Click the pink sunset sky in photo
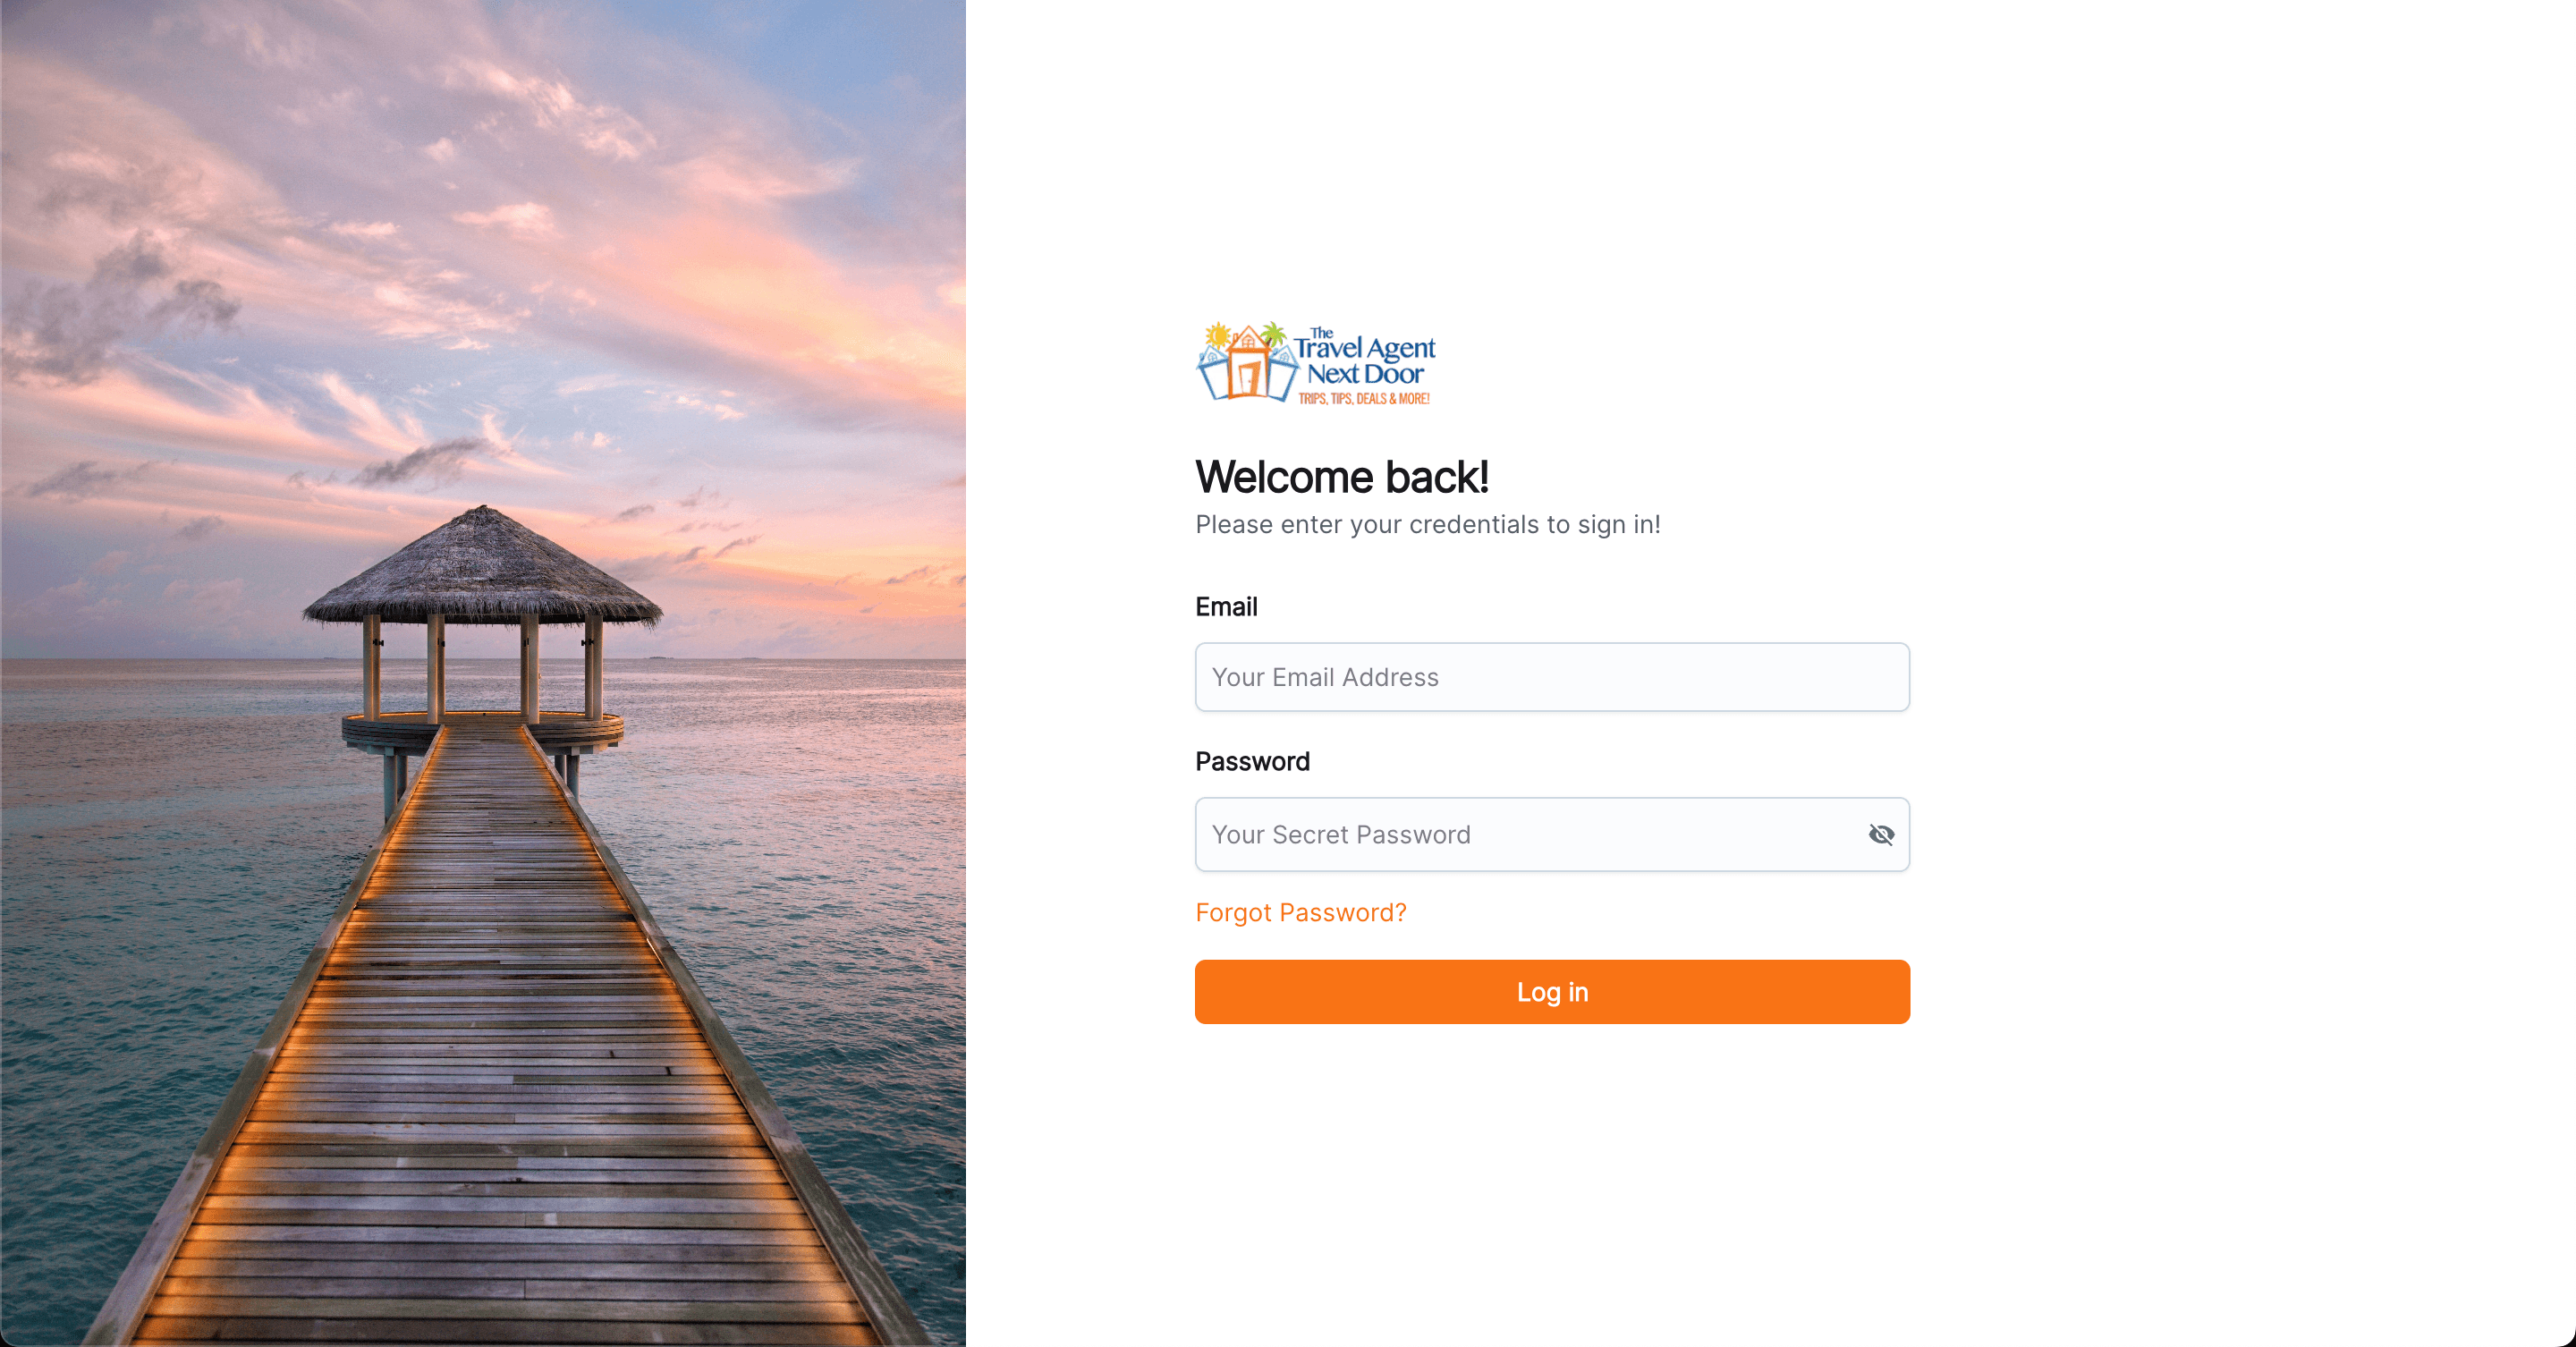The width and height of the screenshot is (2576, 1347). pos(600,250)
